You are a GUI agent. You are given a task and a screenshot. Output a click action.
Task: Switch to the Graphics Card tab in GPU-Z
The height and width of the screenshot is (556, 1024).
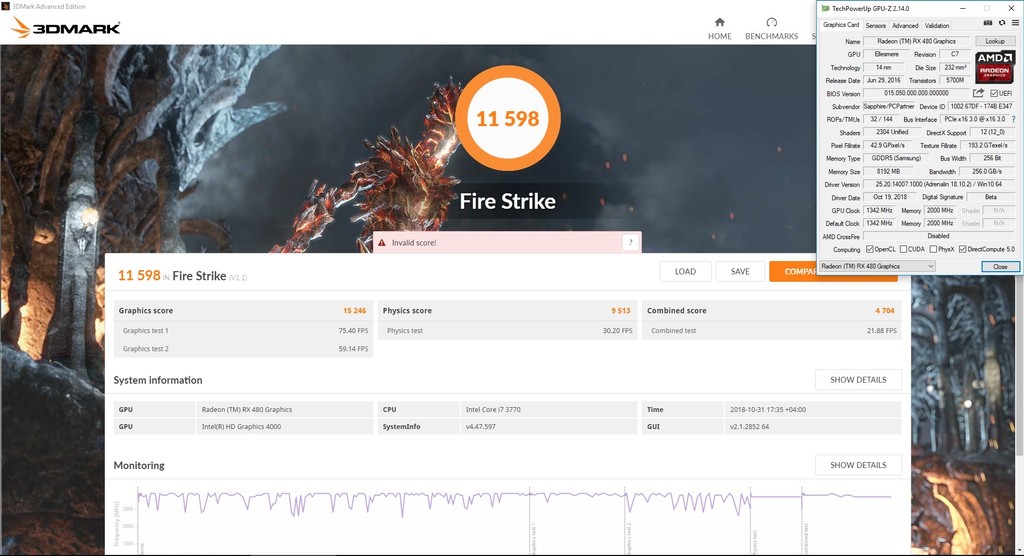[x=840, y=25]
